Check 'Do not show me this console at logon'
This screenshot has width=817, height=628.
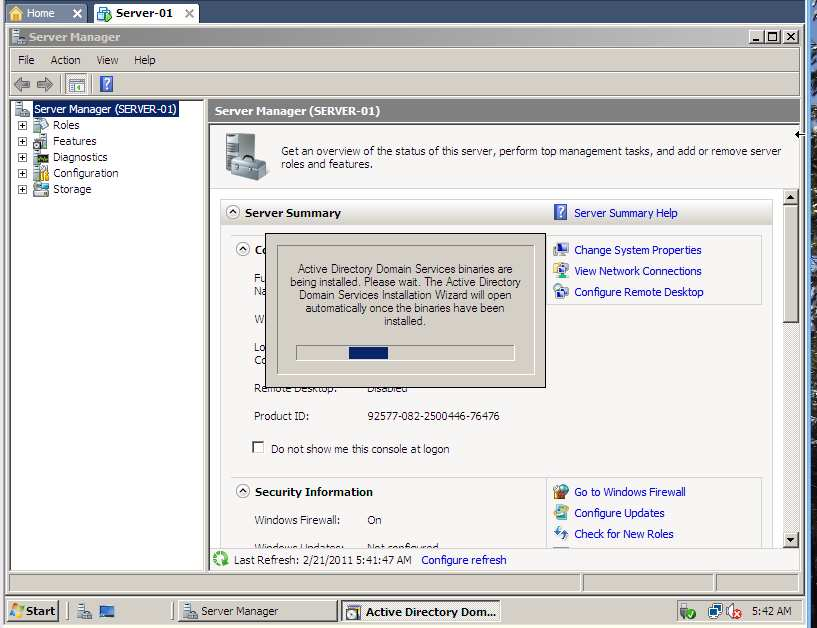pos(258,448)
